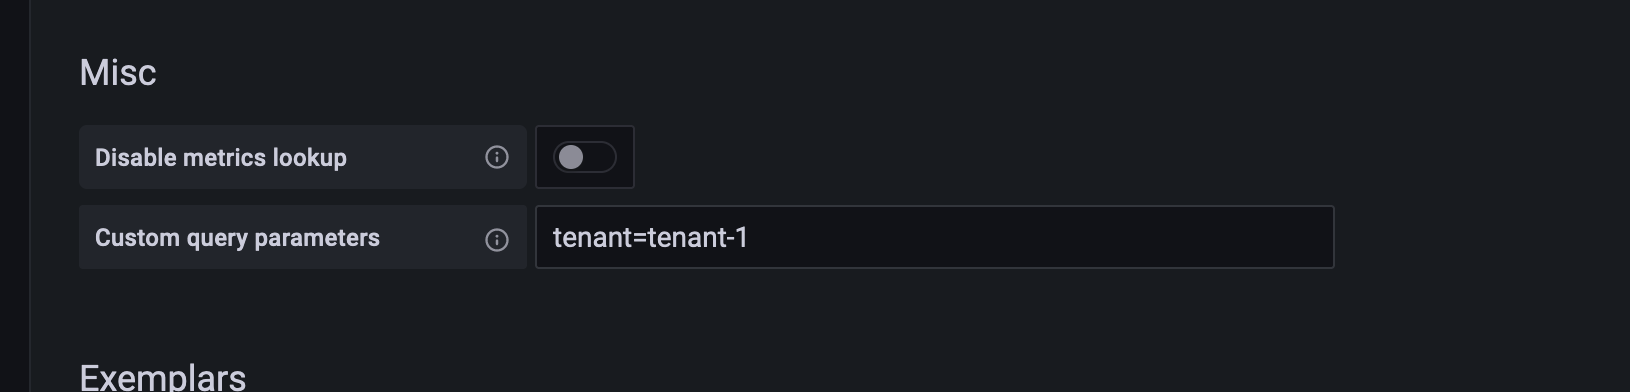Place cursor at end of tenant=tenant-1

(x=750, y=237)
